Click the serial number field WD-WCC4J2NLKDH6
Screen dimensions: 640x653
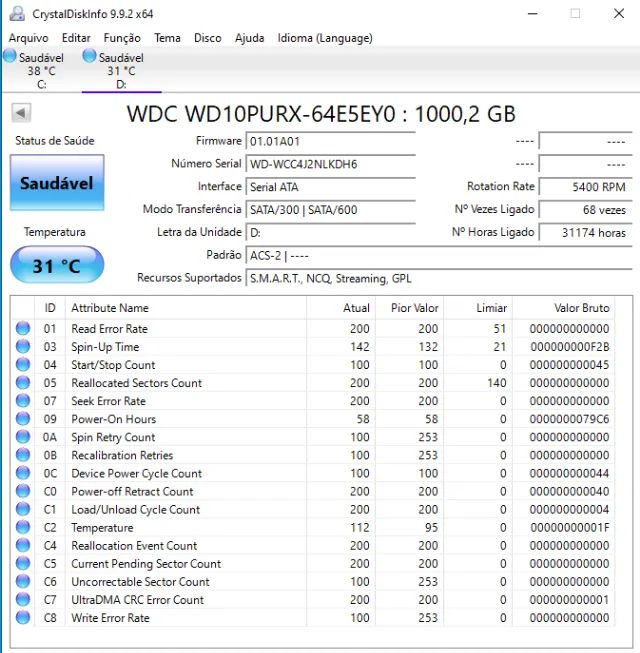(x=331, y=164)
